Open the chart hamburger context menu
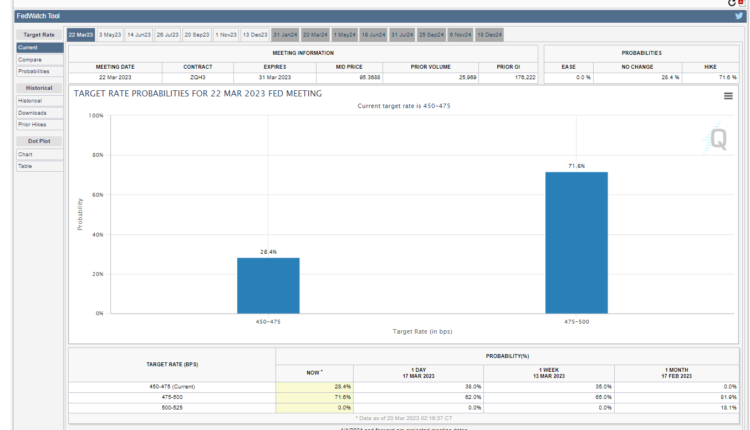750x430 pixels. (x=728, y=96)
